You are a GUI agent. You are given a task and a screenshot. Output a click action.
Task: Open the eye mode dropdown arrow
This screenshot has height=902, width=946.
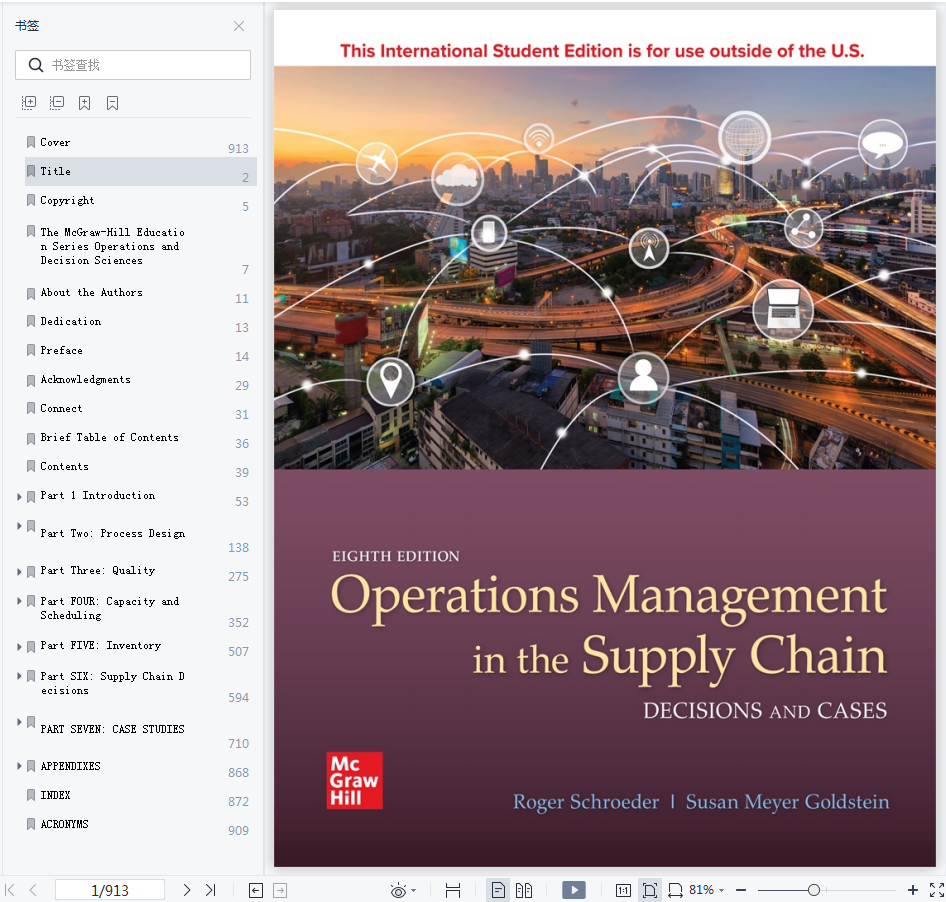click(x=414, y=891)
